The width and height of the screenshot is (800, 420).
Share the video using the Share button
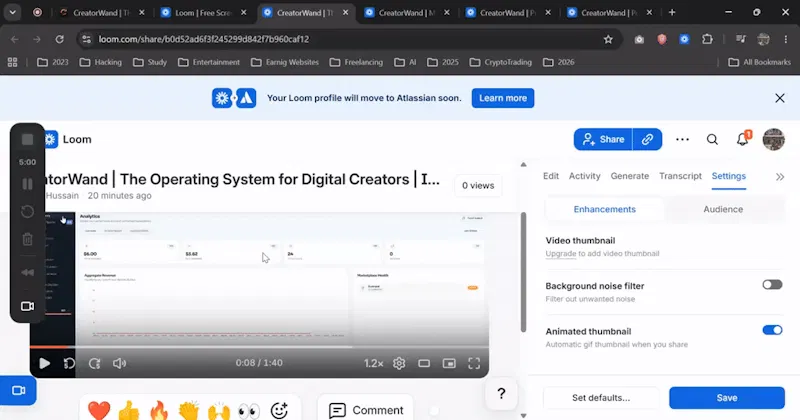[603, 139]
